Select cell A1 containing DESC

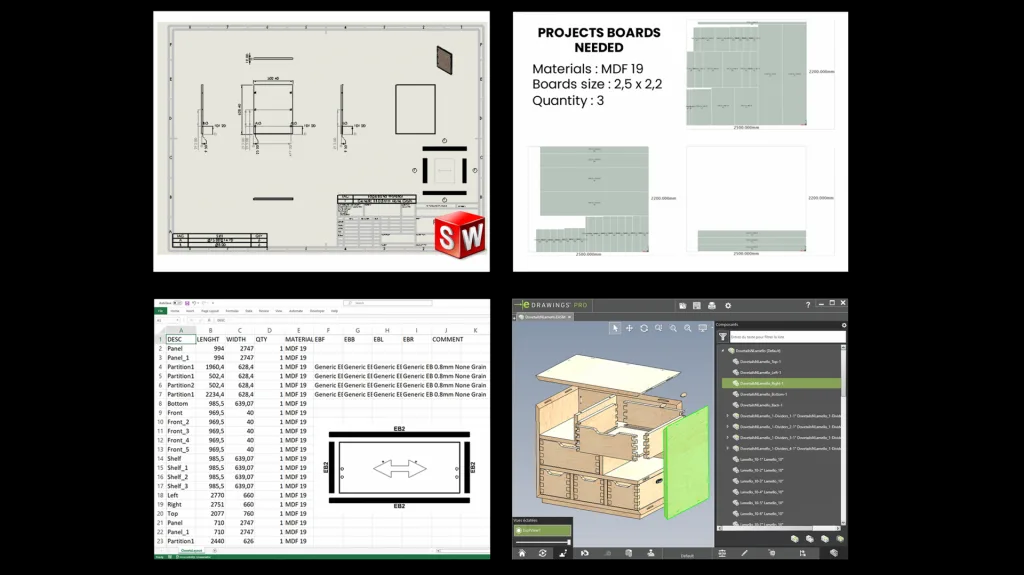click(181, 339)
